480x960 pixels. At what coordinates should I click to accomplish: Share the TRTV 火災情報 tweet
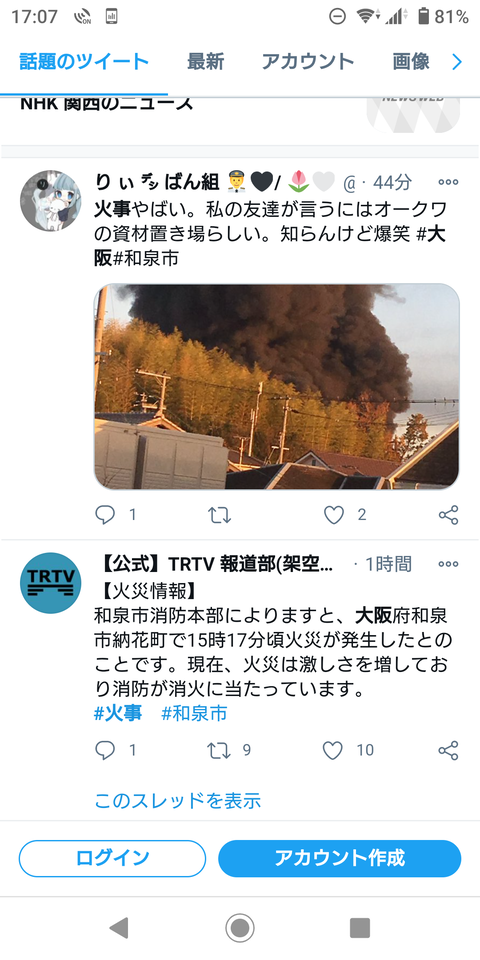449,750
